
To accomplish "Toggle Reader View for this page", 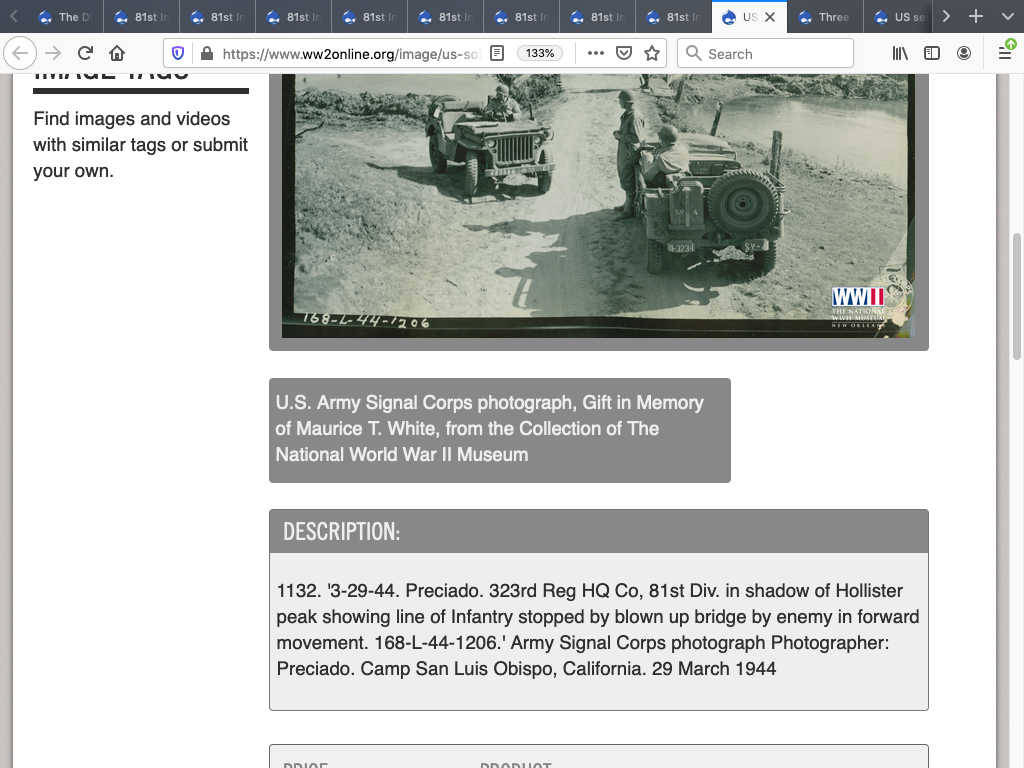I will [x=497, y=53].
